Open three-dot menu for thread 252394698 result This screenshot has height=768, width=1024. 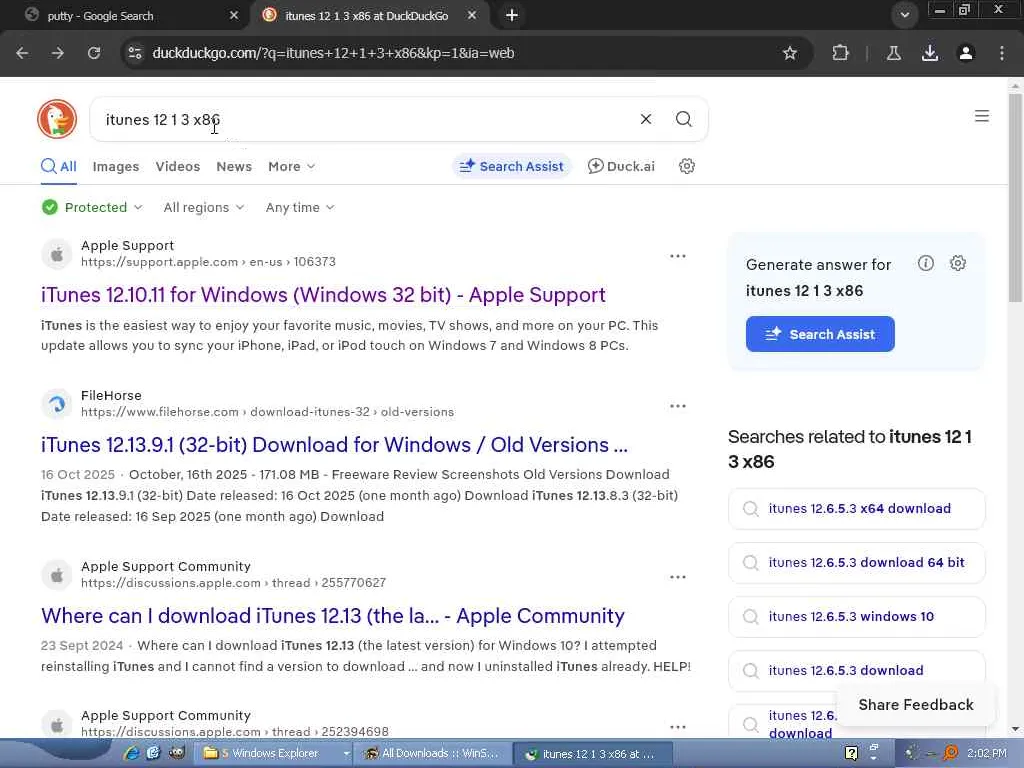click(678, 727)
